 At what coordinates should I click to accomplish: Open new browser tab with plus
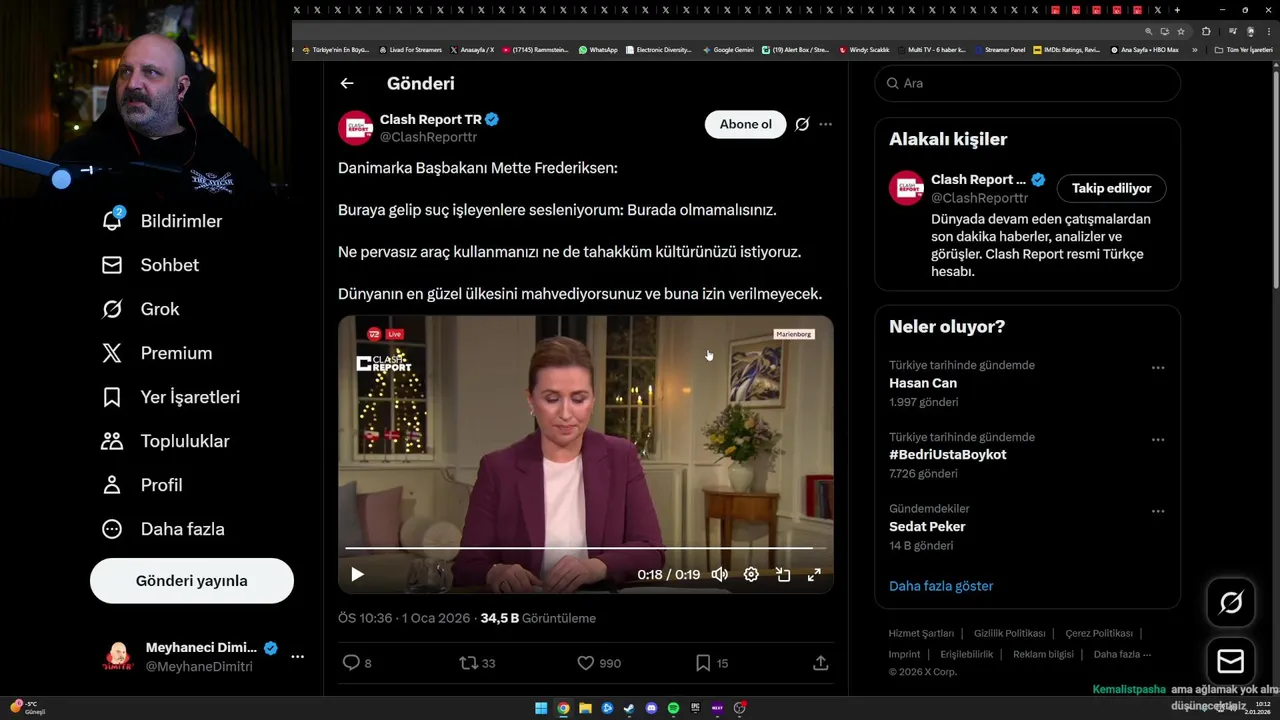tap(1177, 10)
